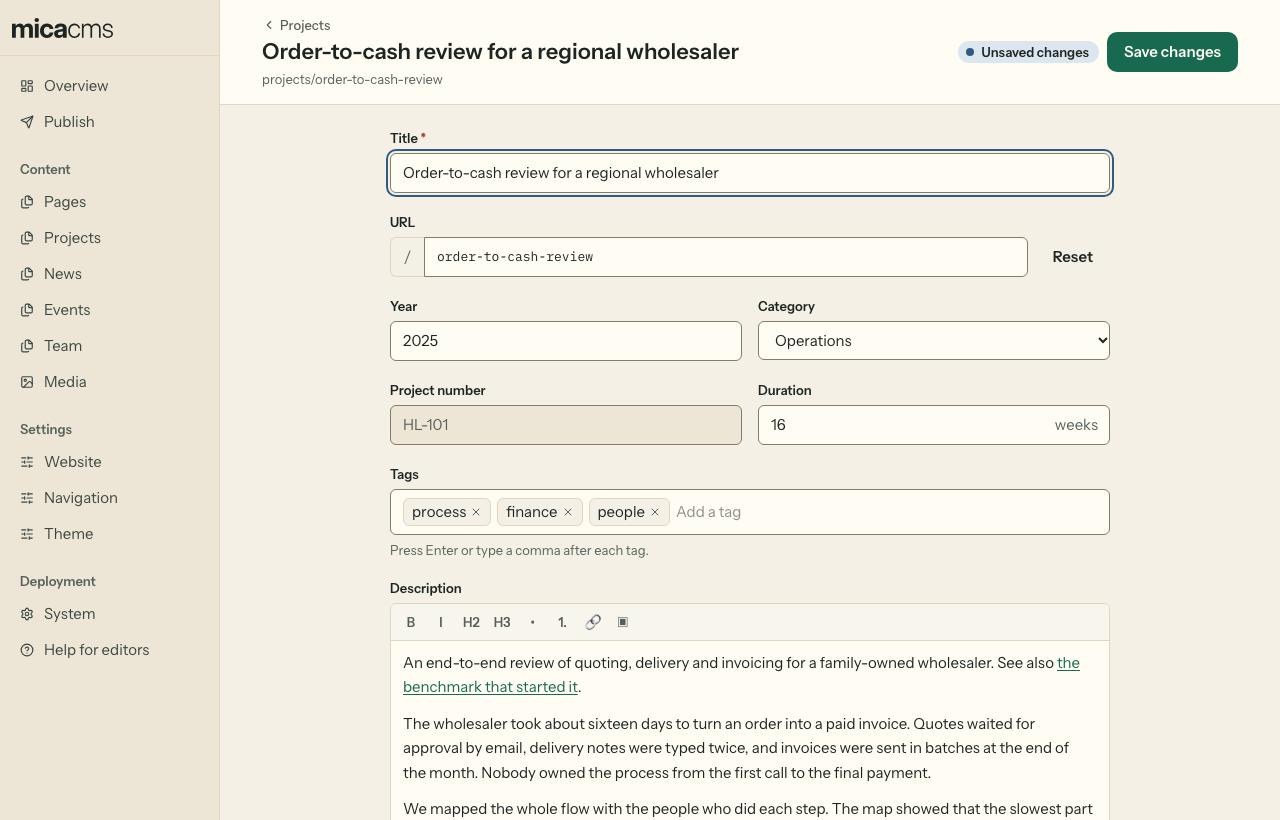This screenshot has height=820, width=1280.
Task: Open Help for editors
Action: pos(110,650)
